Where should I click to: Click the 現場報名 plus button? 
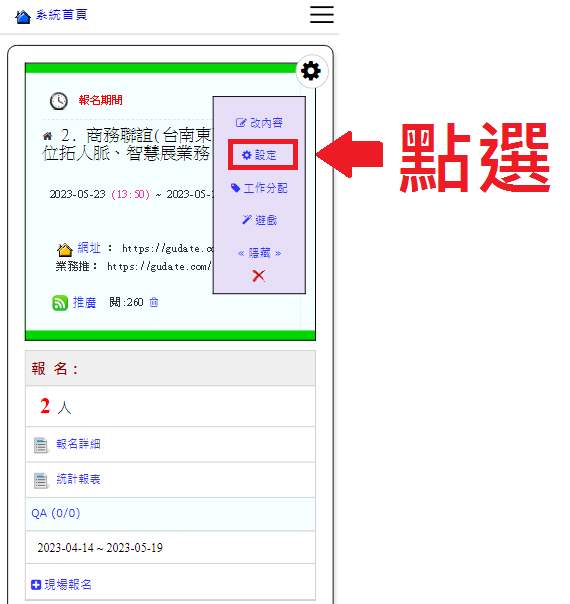coord(36,584)
